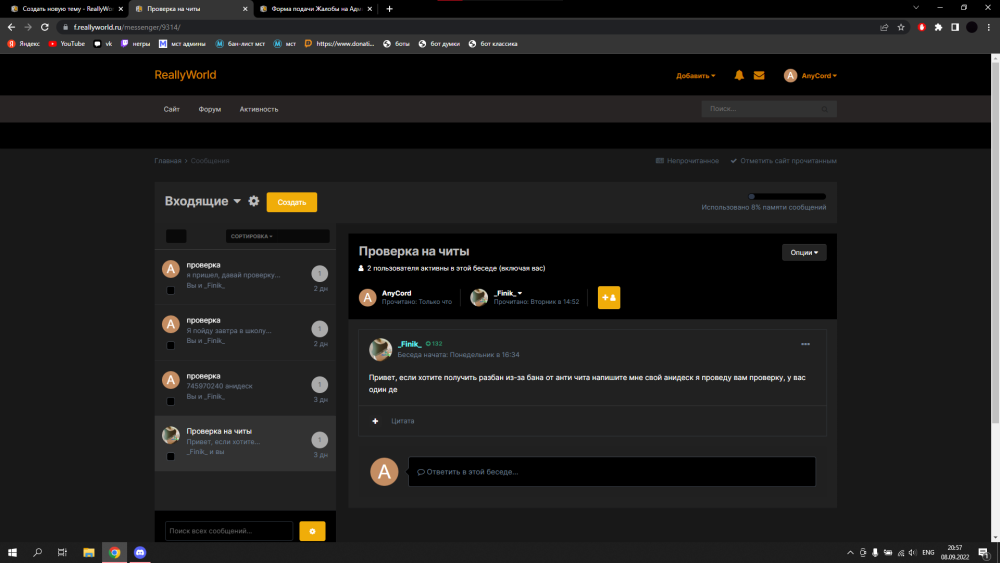The height and width of the screenshot is (563, 1000).
Task: Open the notifications bell icon
Action: (x=739, y=75)
